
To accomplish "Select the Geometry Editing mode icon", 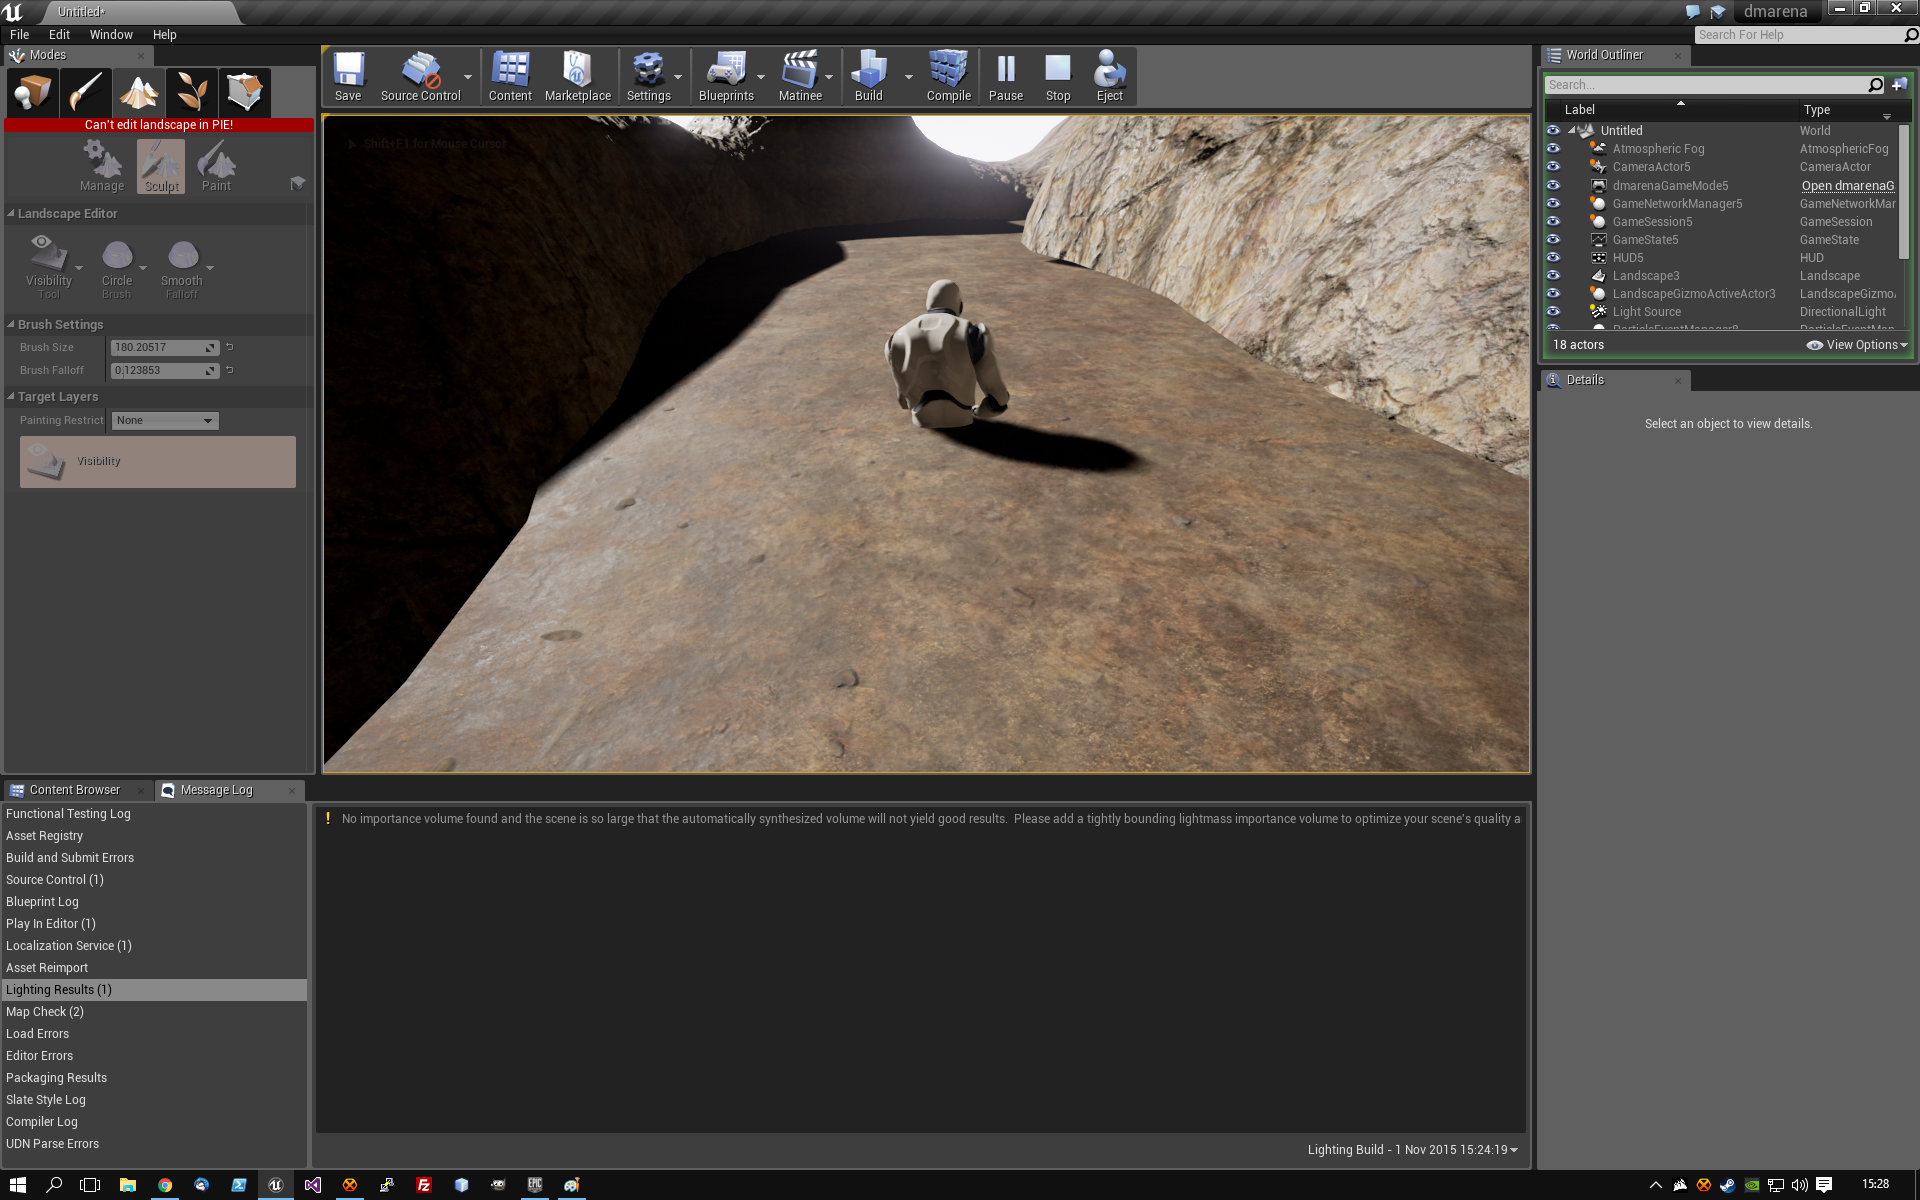I will [244, 92].
